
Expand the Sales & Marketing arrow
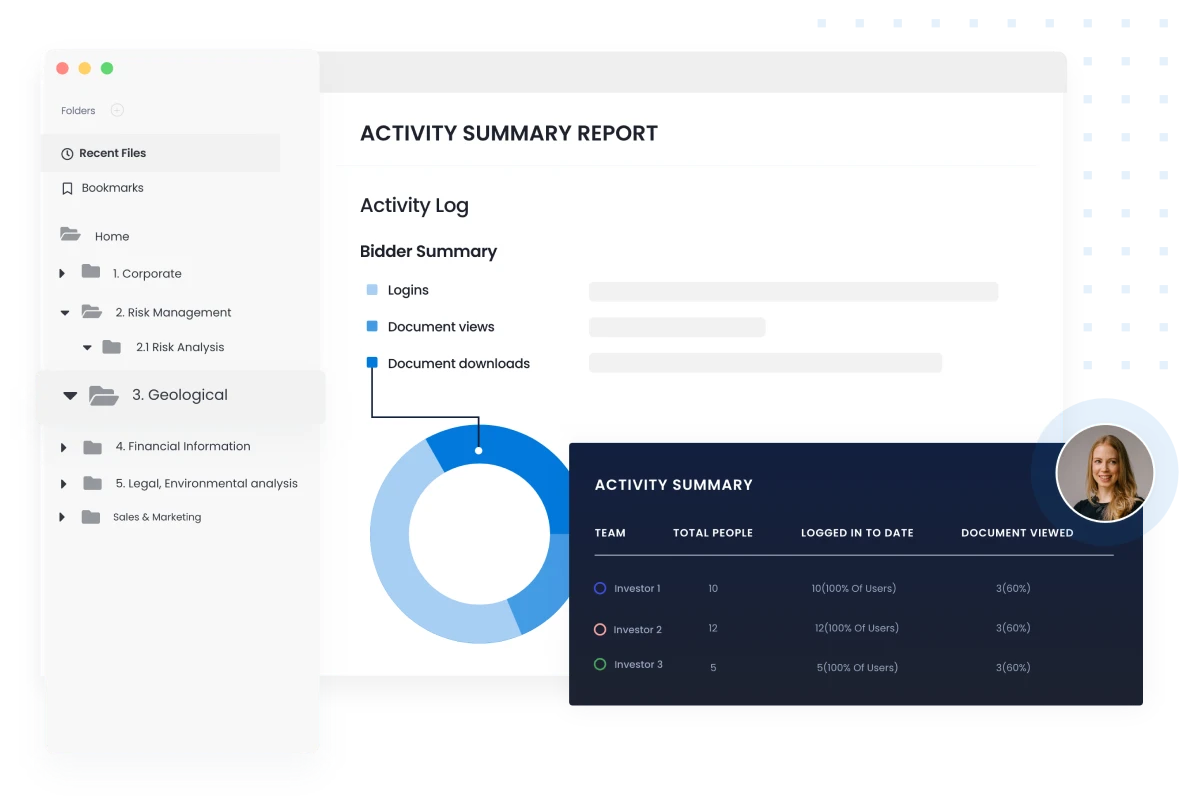pyautogui.click(x=62, y=517)
